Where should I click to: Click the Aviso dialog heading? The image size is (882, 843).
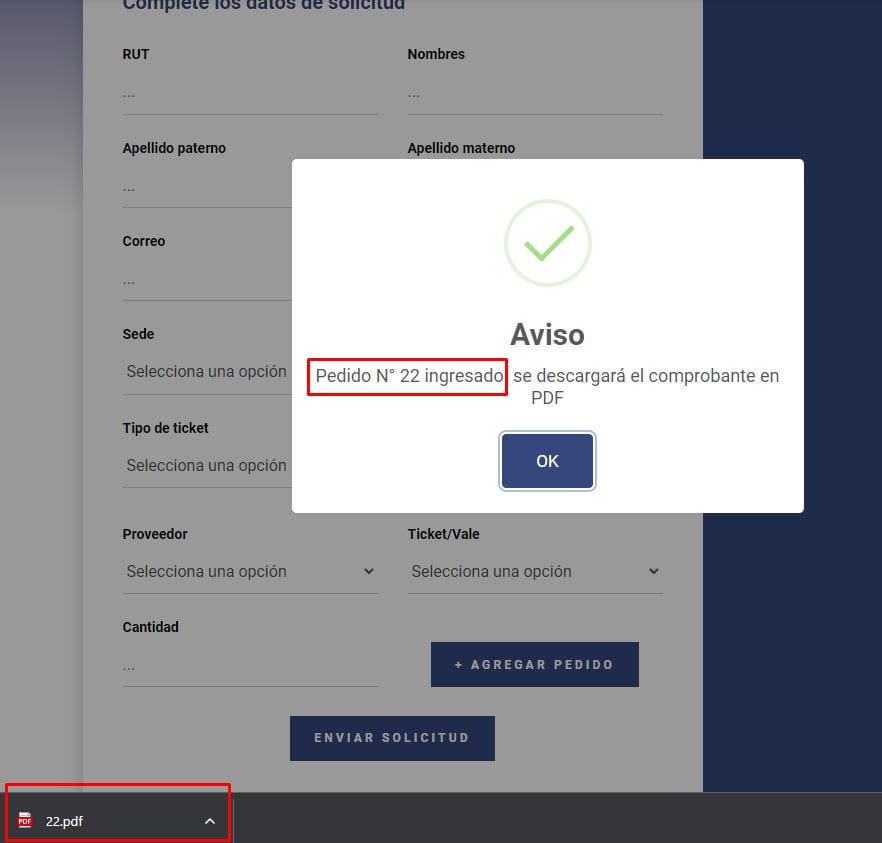click(x=547, y=334)
